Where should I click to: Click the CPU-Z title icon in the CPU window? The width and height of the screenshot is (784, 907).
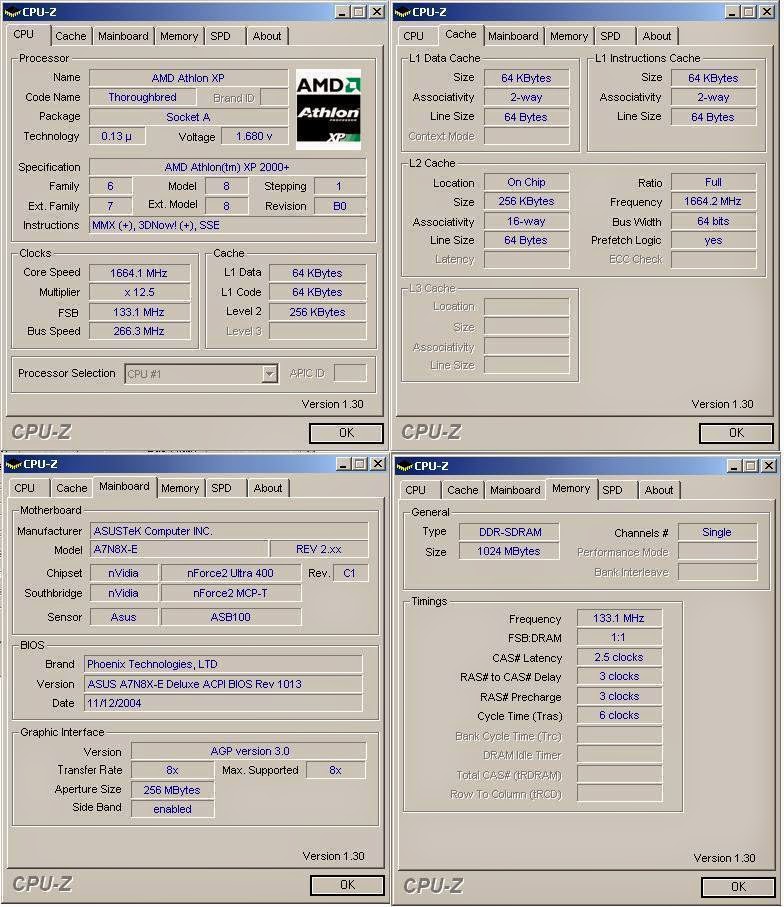[x=12, y=12]
